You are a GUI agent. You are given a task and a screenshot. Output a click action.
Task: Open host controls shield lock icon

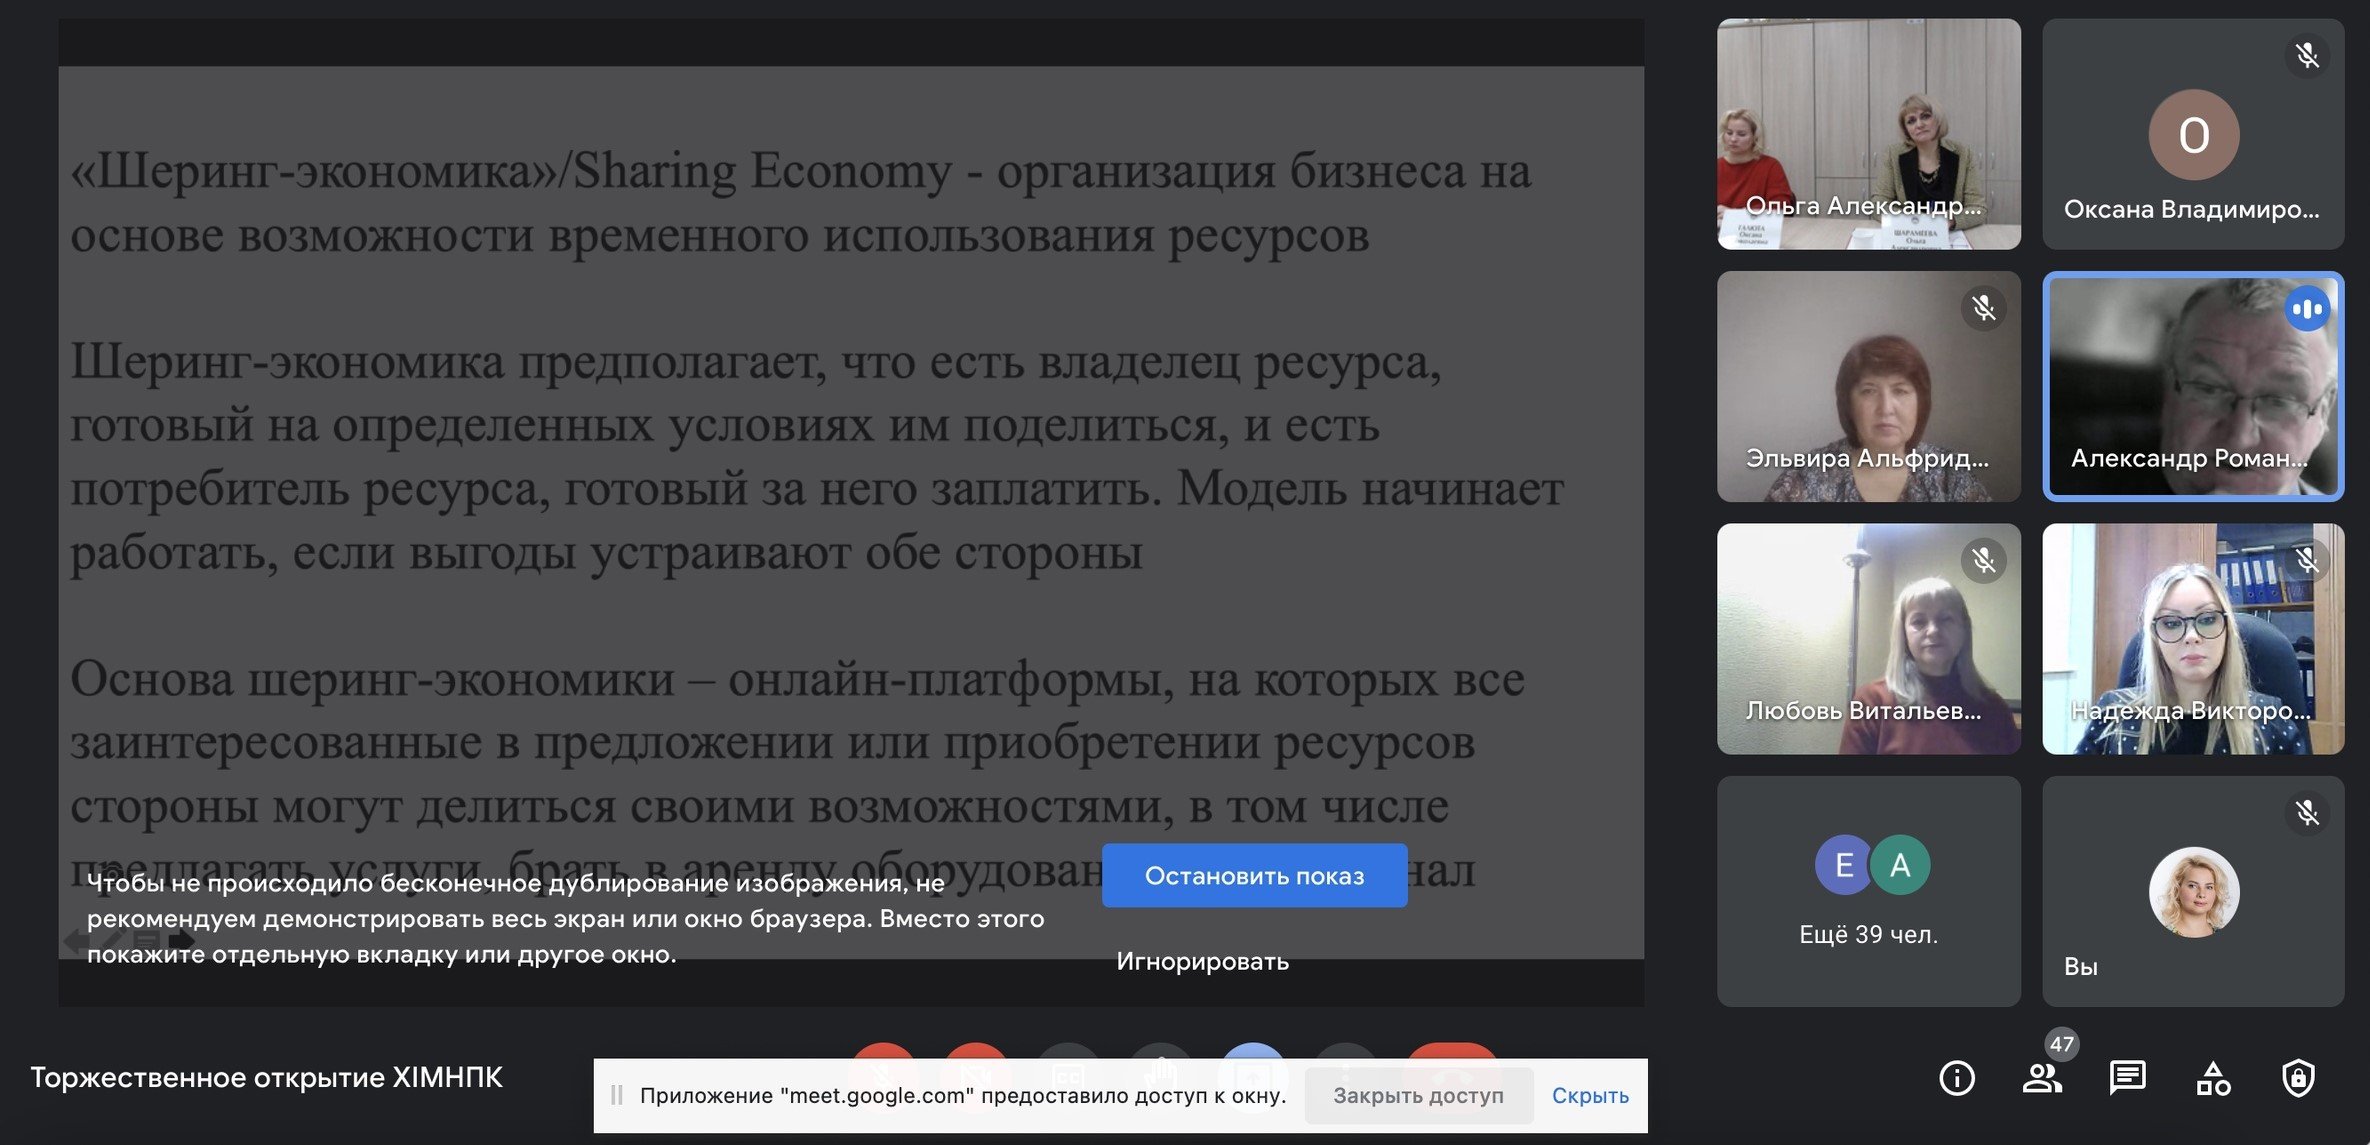pos(2298,1078)
